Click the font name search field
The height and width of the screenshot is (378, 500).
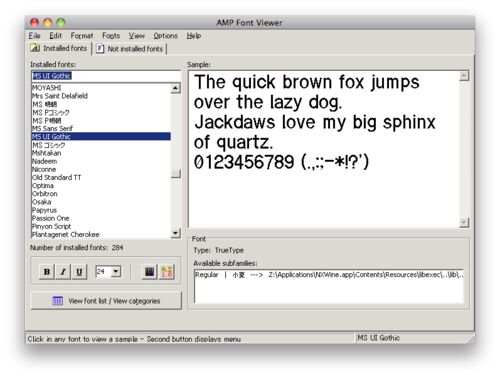click(x=106, y=76)
